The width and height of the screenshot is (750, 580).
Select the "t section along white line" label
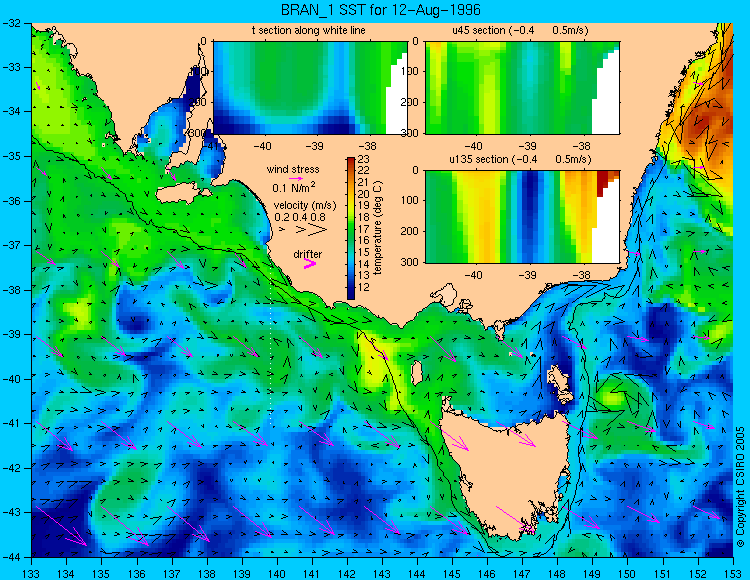tap(309, 30)
